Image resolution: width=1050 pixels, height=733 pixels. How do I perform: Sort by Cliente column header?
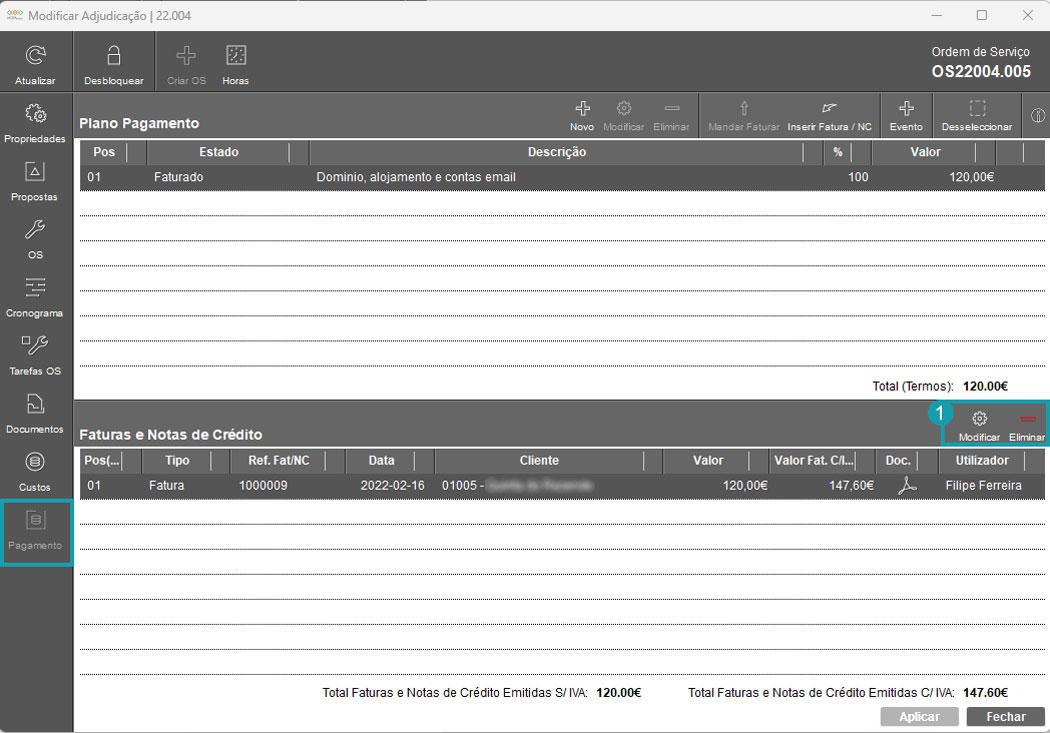[x=539, y=461]
